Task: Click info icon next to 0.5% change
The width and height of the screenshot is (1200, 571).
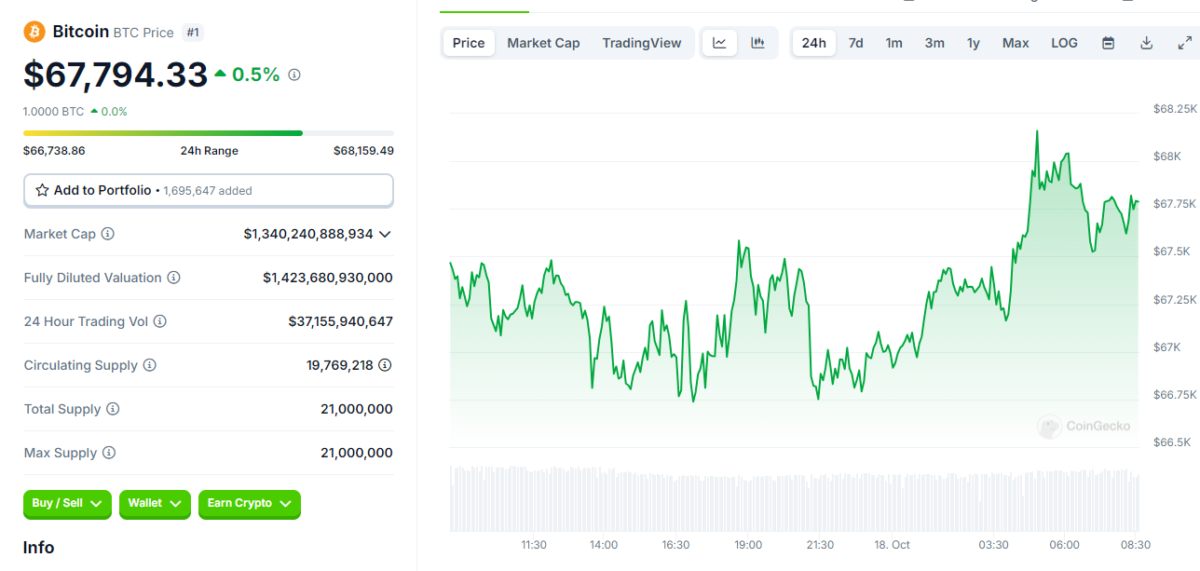Action: [294, 75]
